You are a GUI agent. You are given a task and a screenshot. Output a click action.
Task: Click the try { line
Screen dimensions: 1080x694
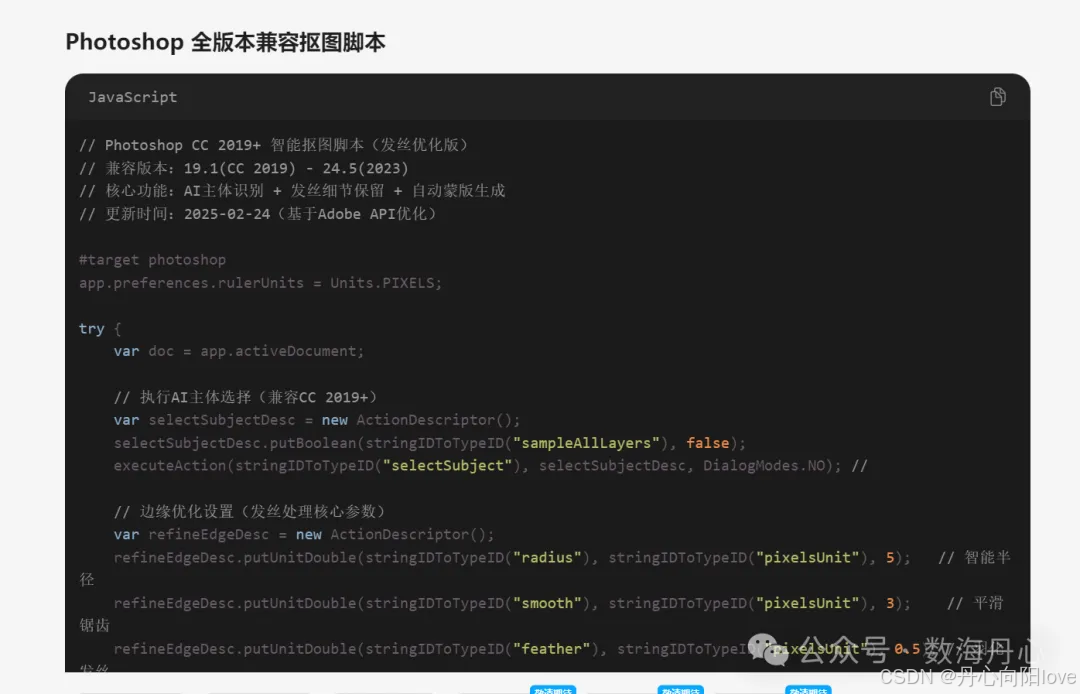[x=100, y=328]
